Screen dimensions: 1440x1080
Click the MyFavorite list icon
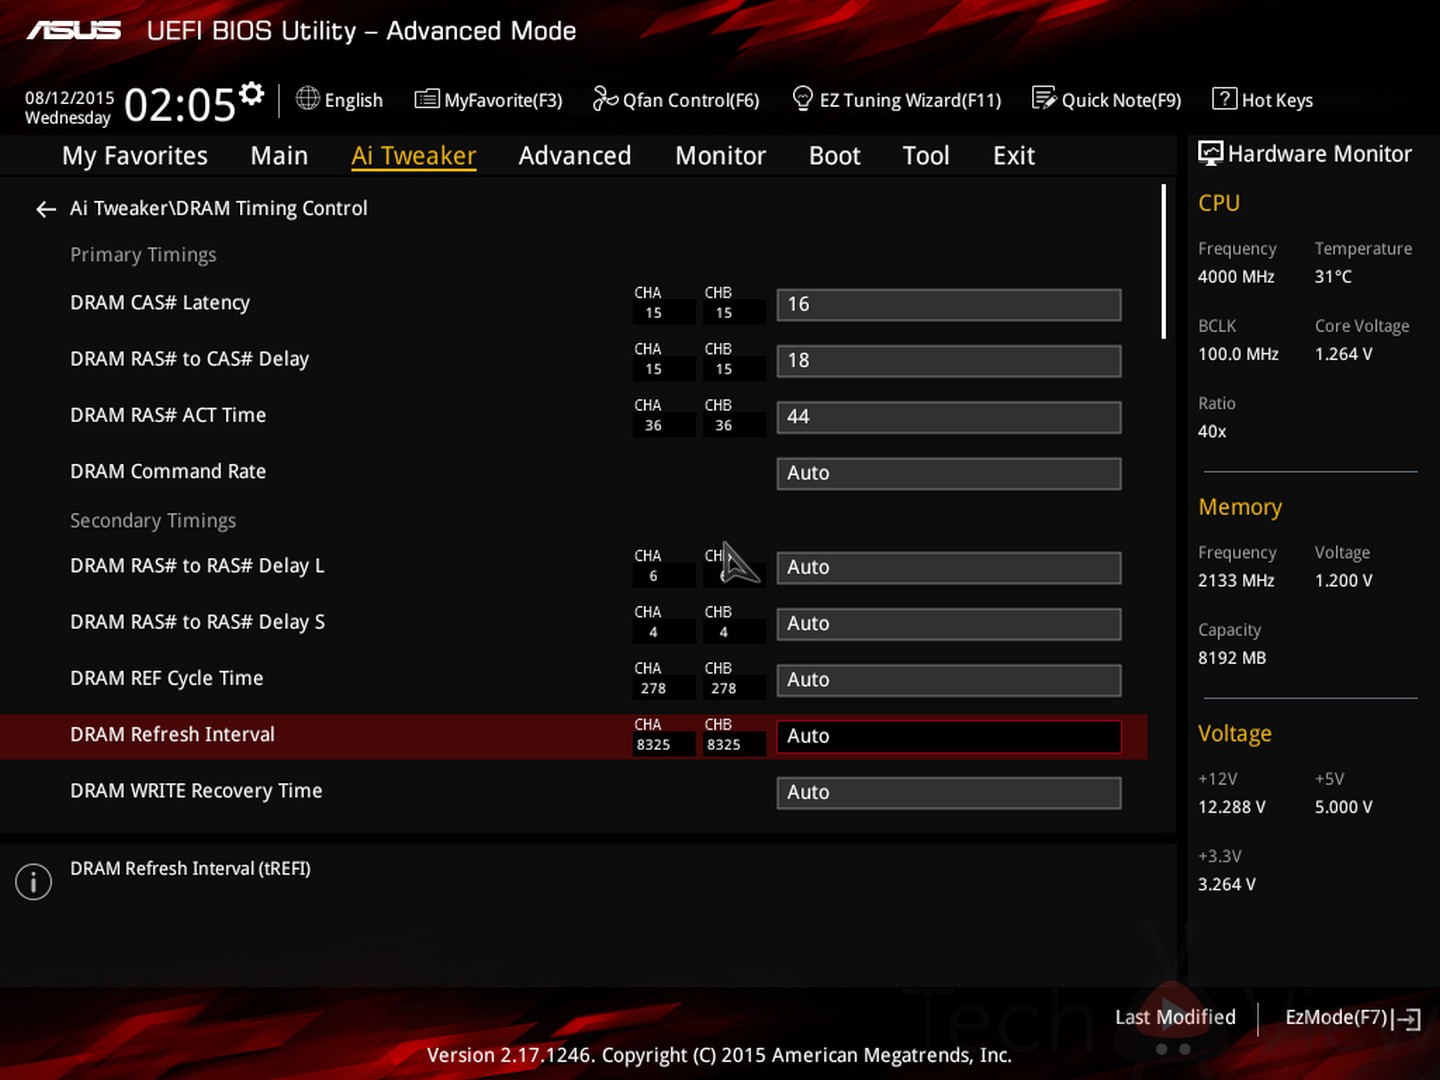point(427,99)
